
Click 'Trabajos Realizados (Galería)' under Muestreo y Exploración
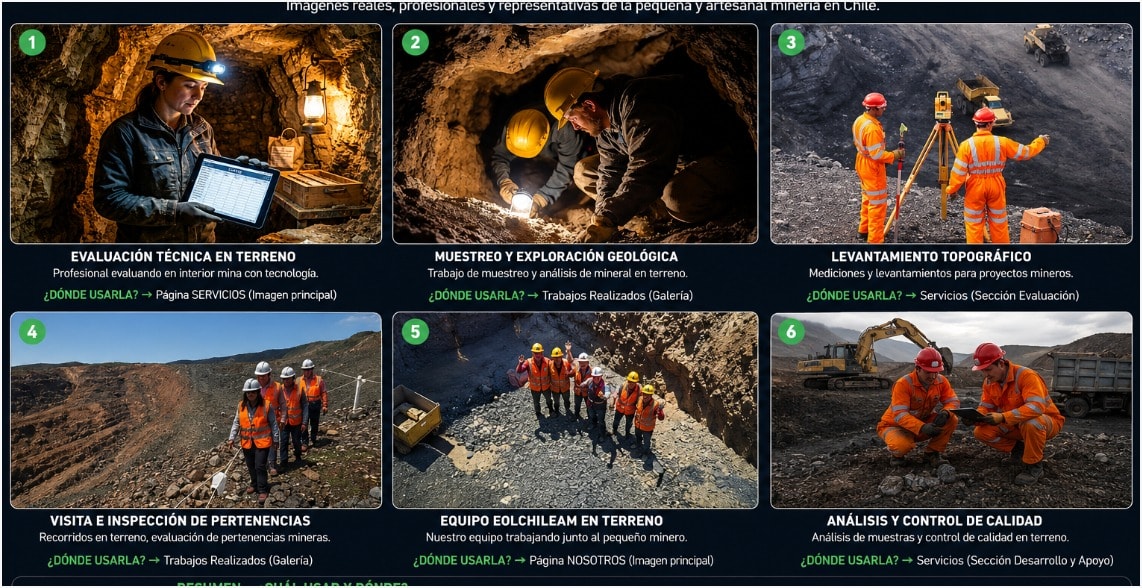(x=618, y=295)
